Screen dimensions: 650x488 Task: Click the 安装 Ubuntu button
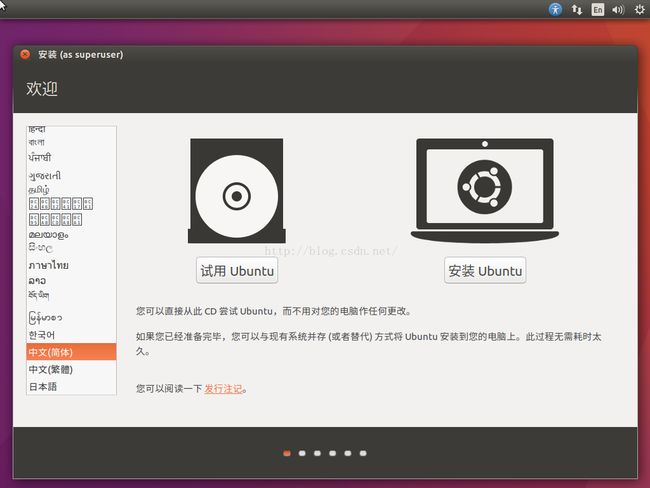pyautogui.click(x=485, y=271)
